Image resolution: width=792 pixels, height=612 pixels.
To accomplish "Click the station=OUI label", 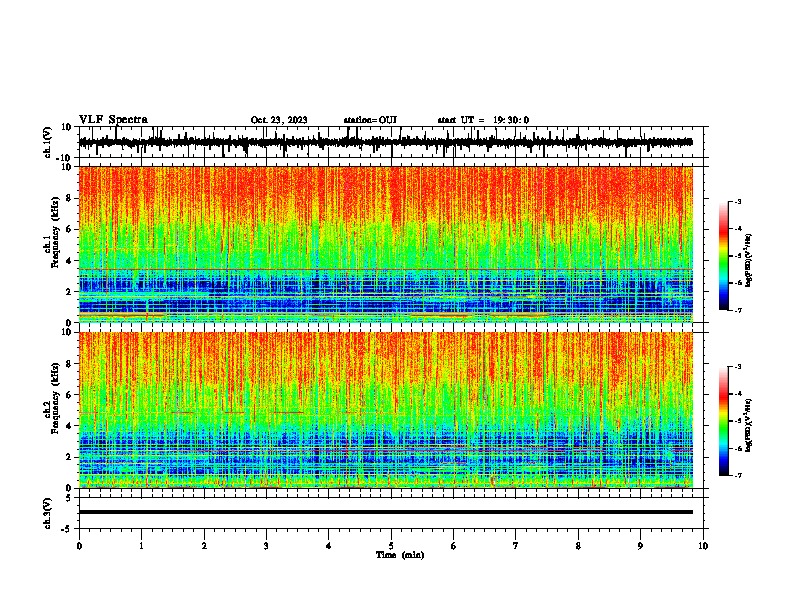I will click(370, 120).
